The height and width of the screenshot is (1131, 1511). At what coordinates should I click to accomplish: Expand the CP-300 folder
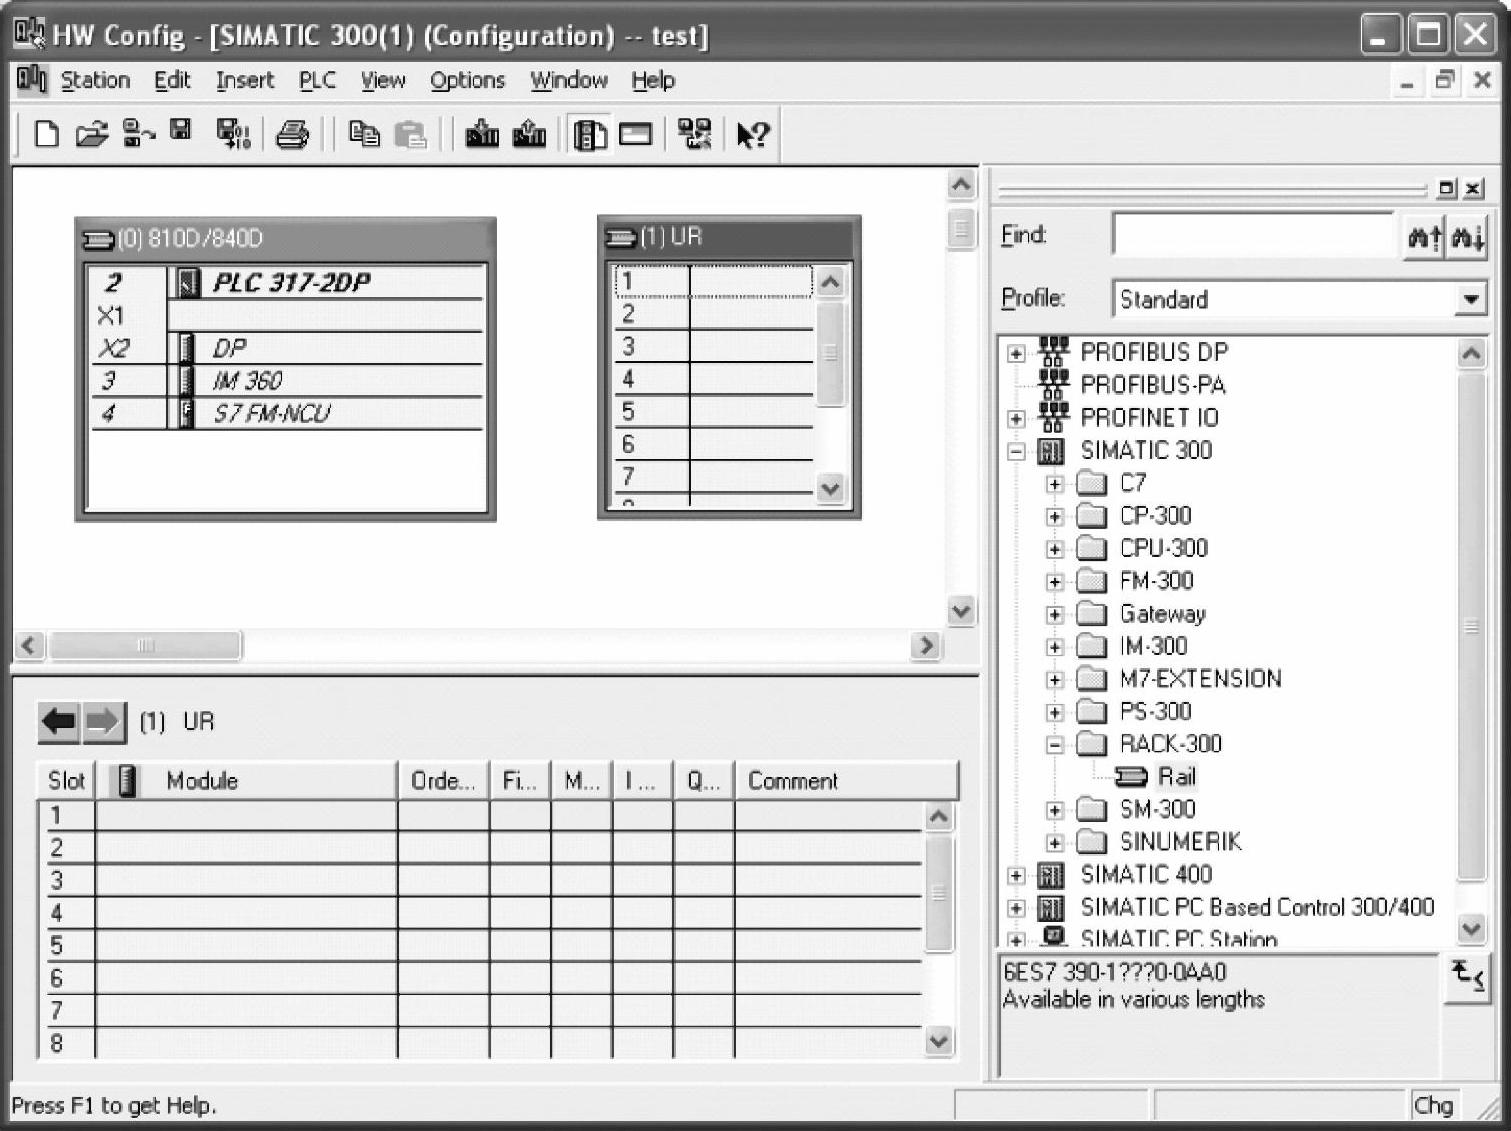click(1054, 516)
